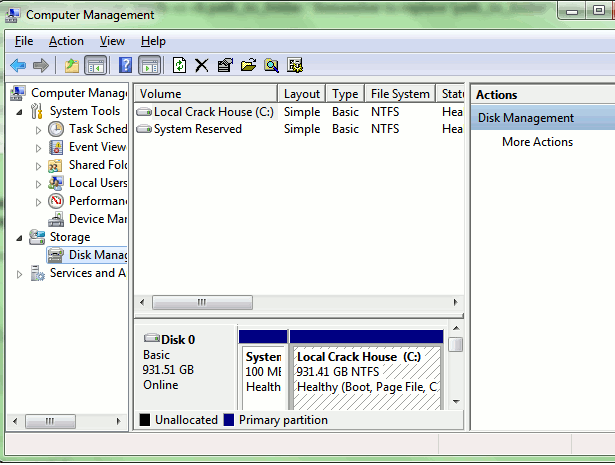
Task: Open Help via the question mark icon
Action: tap(125, 65)
